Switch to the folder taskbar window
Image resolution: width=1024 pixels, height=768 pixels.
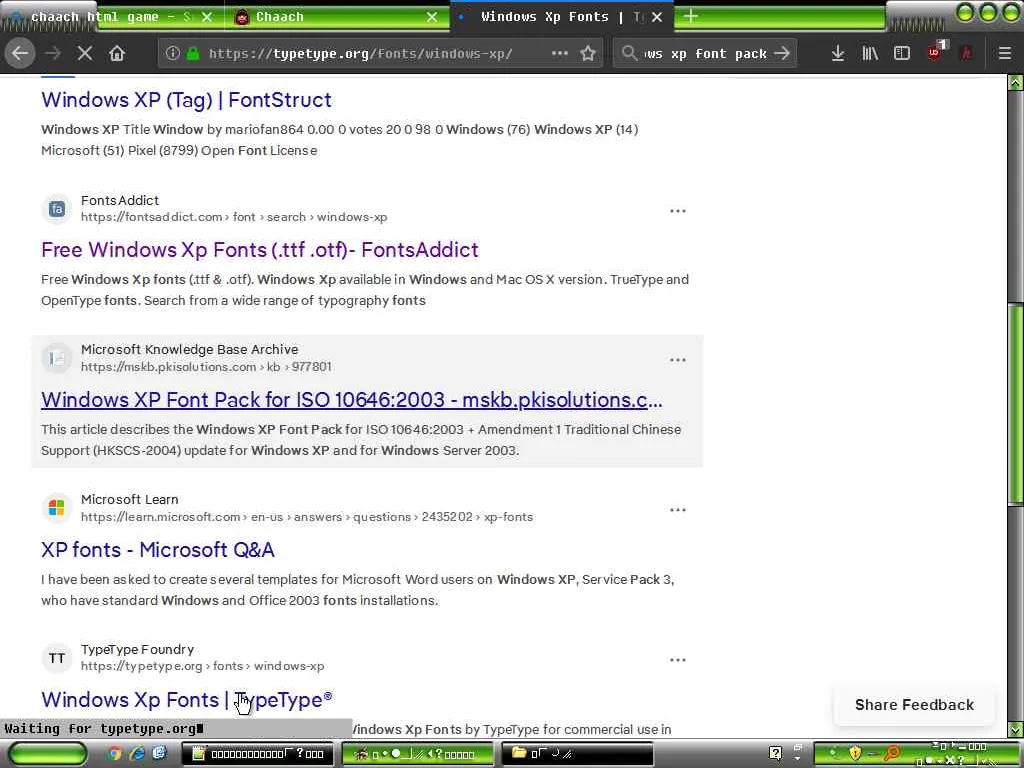click(577, 754)
